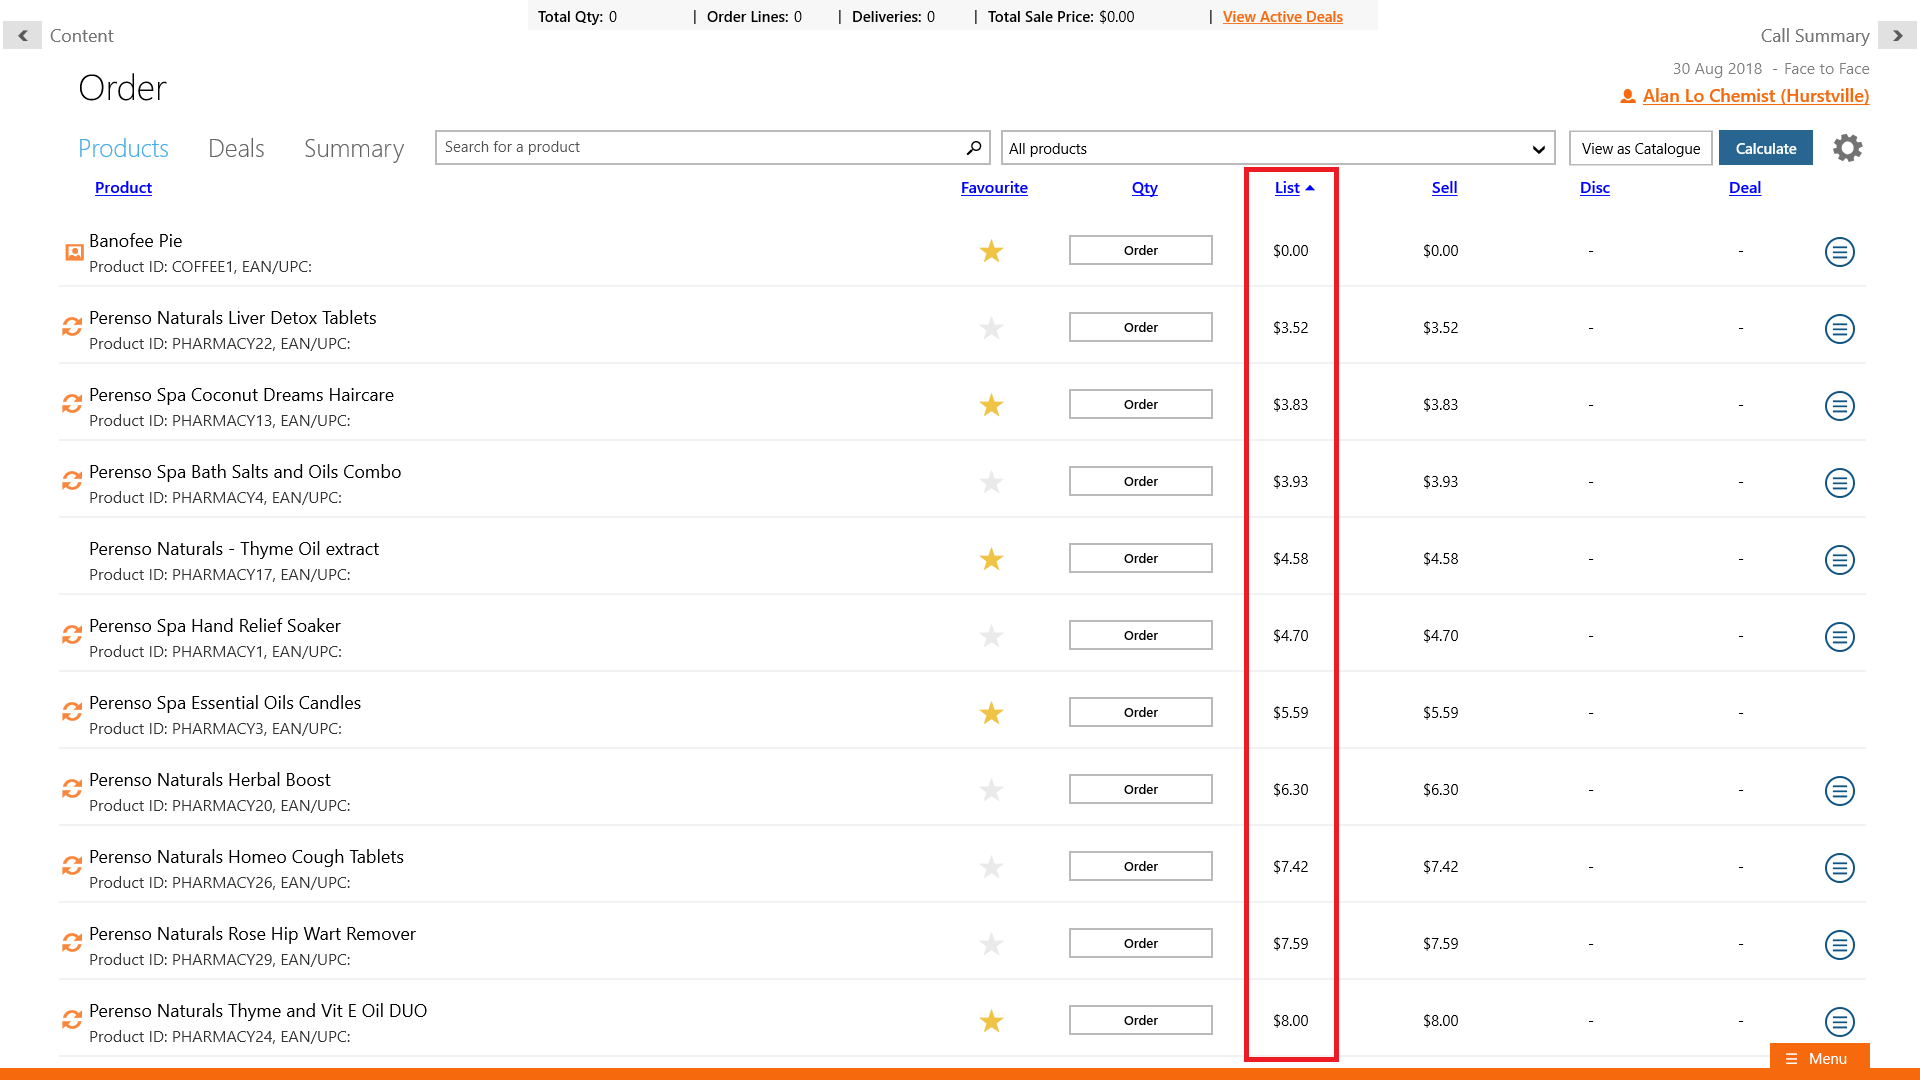Screen dimensions: 1920x1080
Task: Go back to Content using left arrow
Action: pyautogui.click(x=22, y=36)
